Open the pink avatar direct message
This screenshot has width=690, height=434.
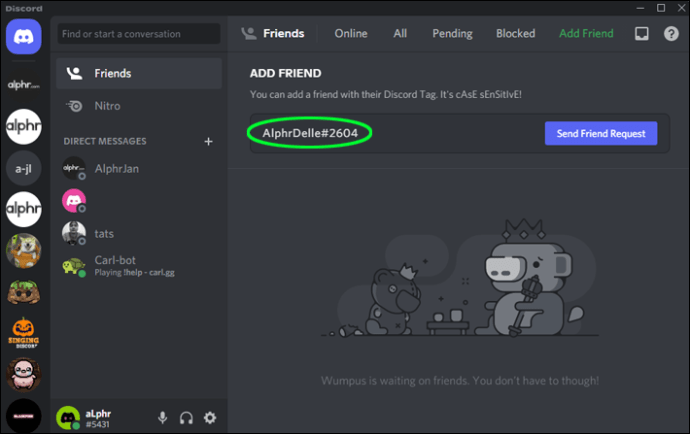tap(139, 201)
